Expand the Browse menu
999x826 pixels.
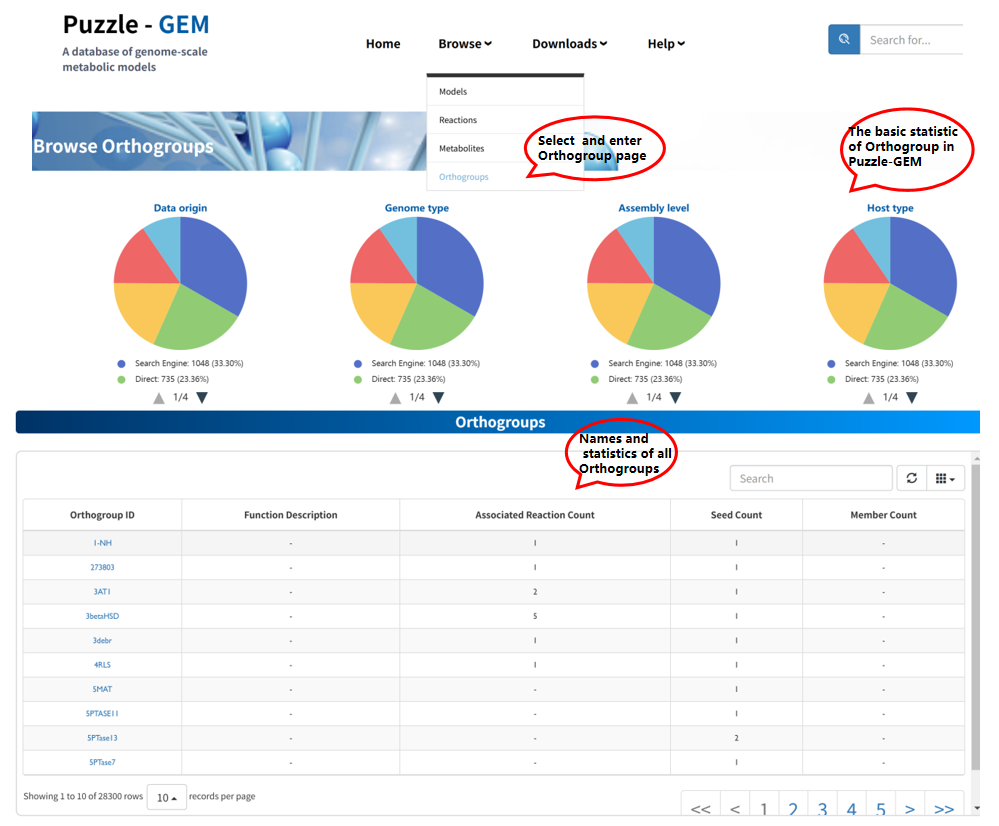[x=465, y=44]
